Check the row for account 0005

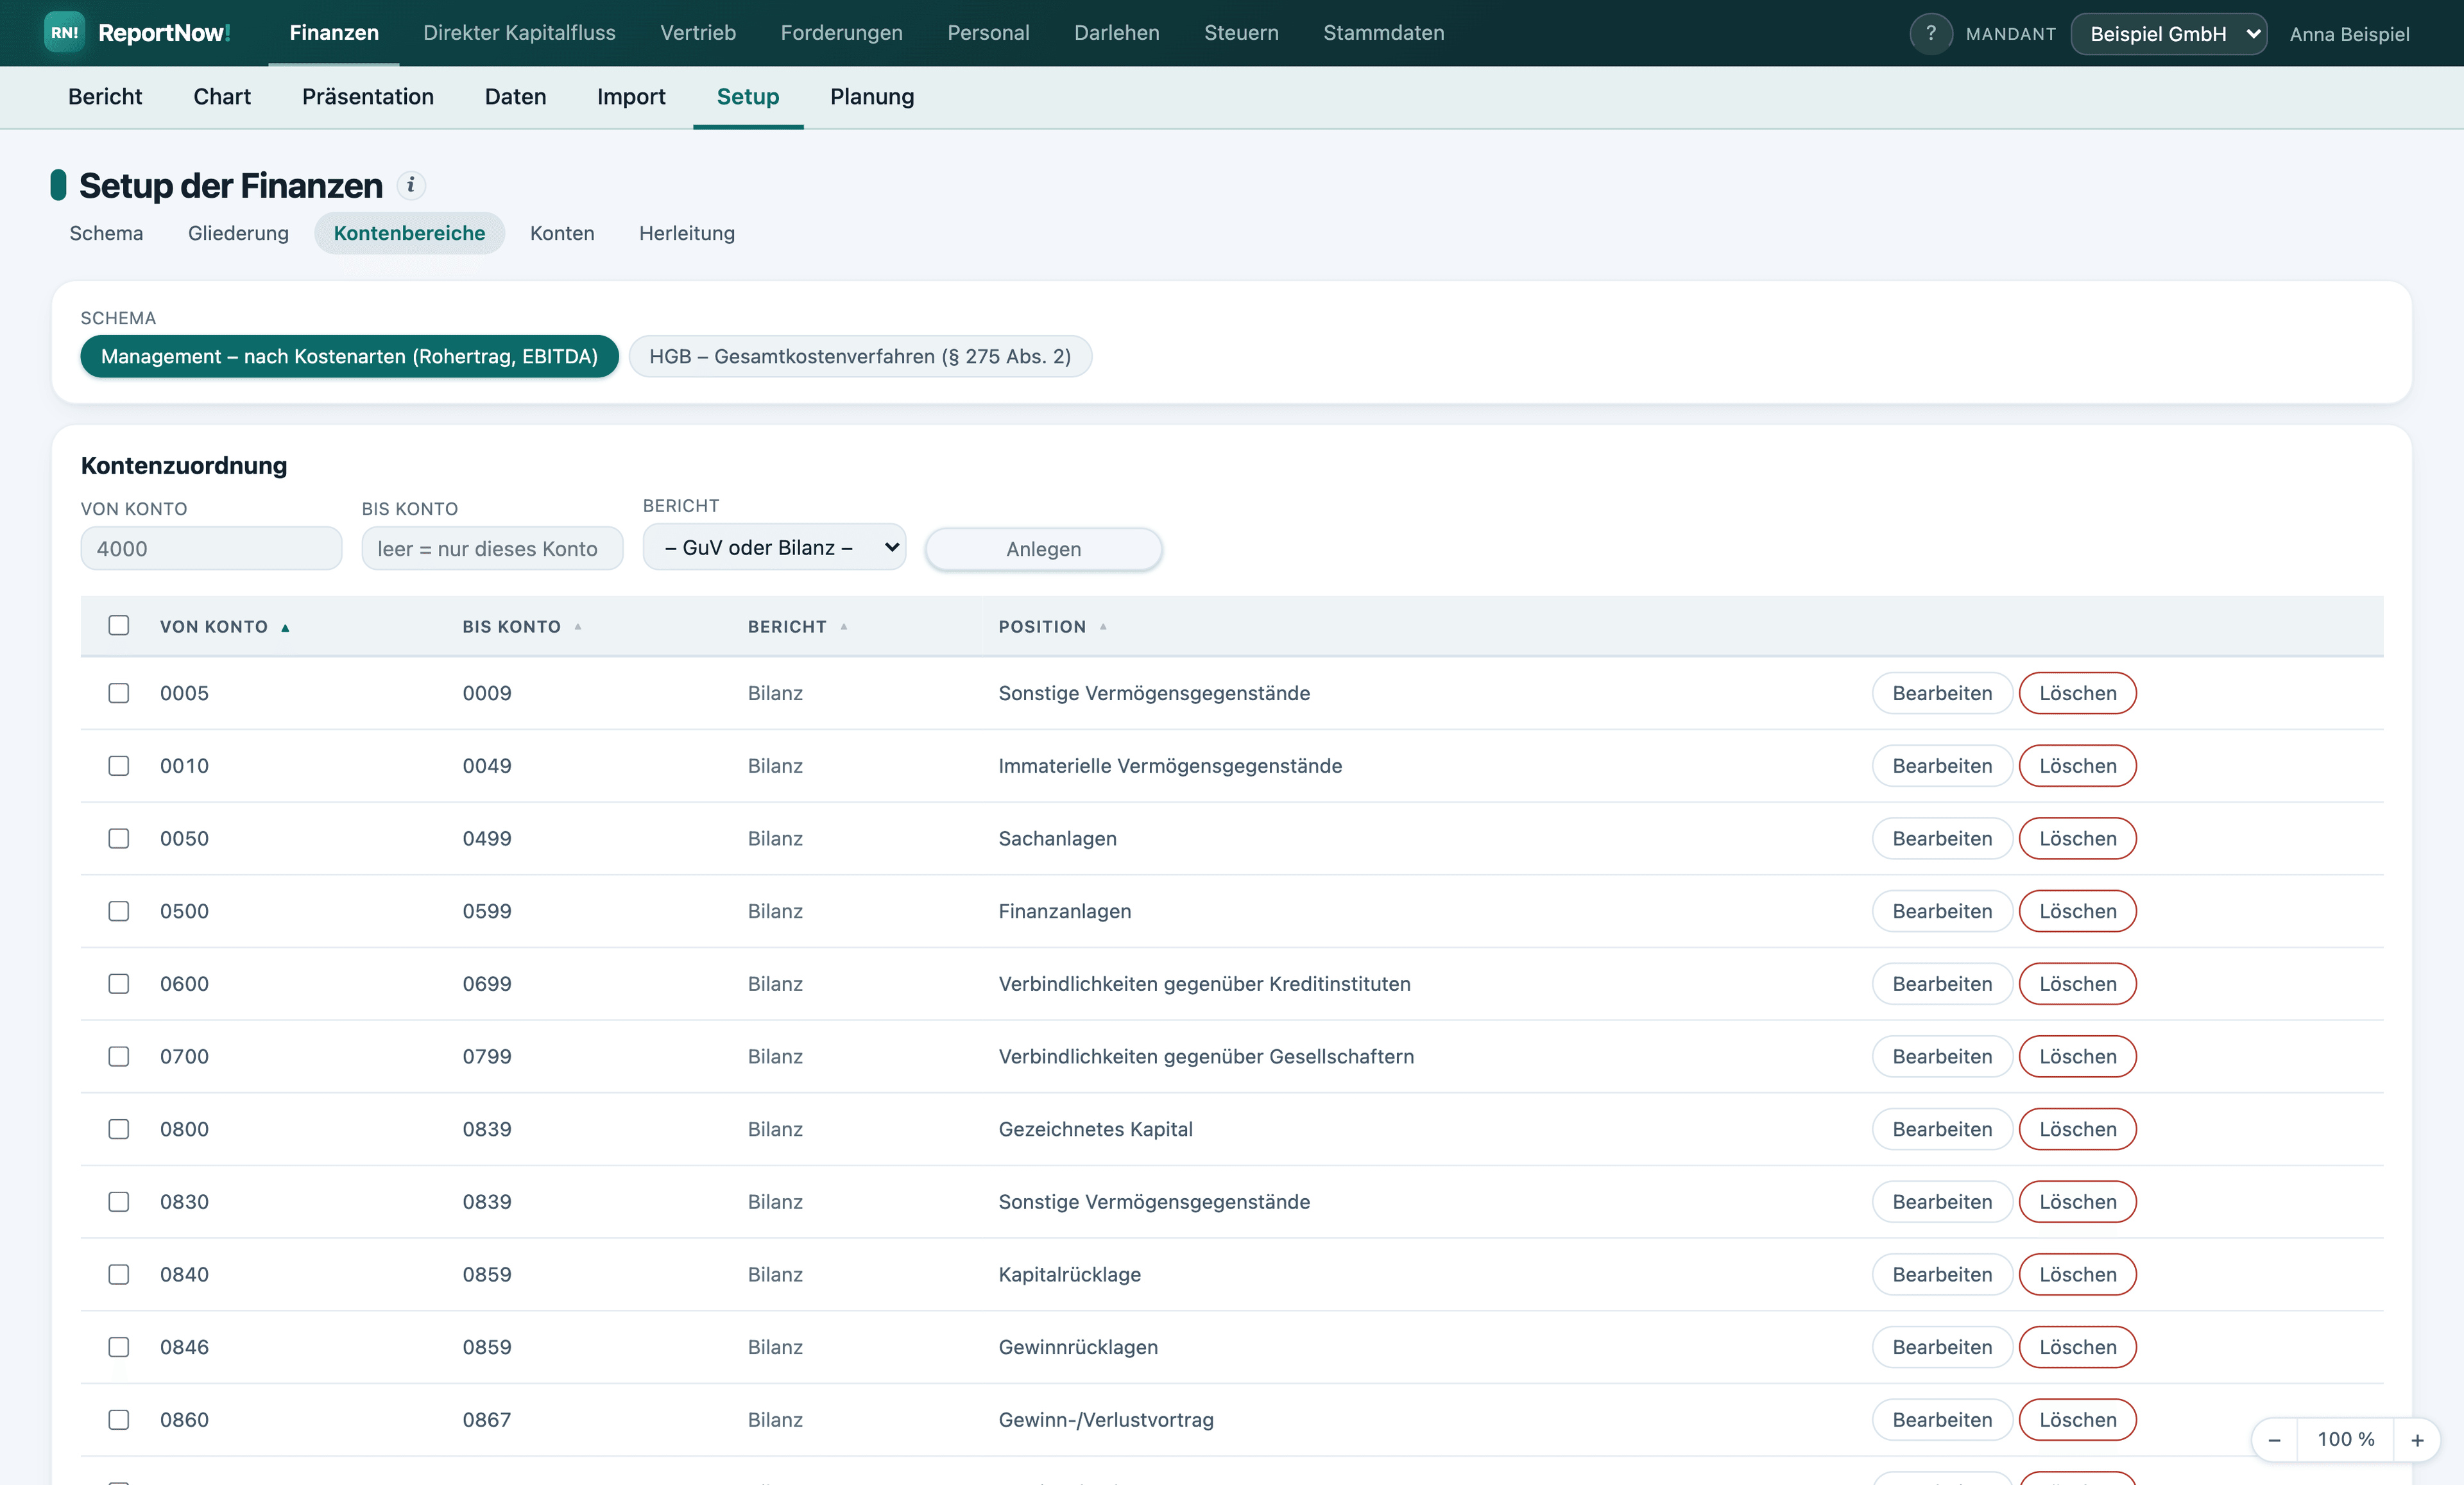(x=119, y=693)
